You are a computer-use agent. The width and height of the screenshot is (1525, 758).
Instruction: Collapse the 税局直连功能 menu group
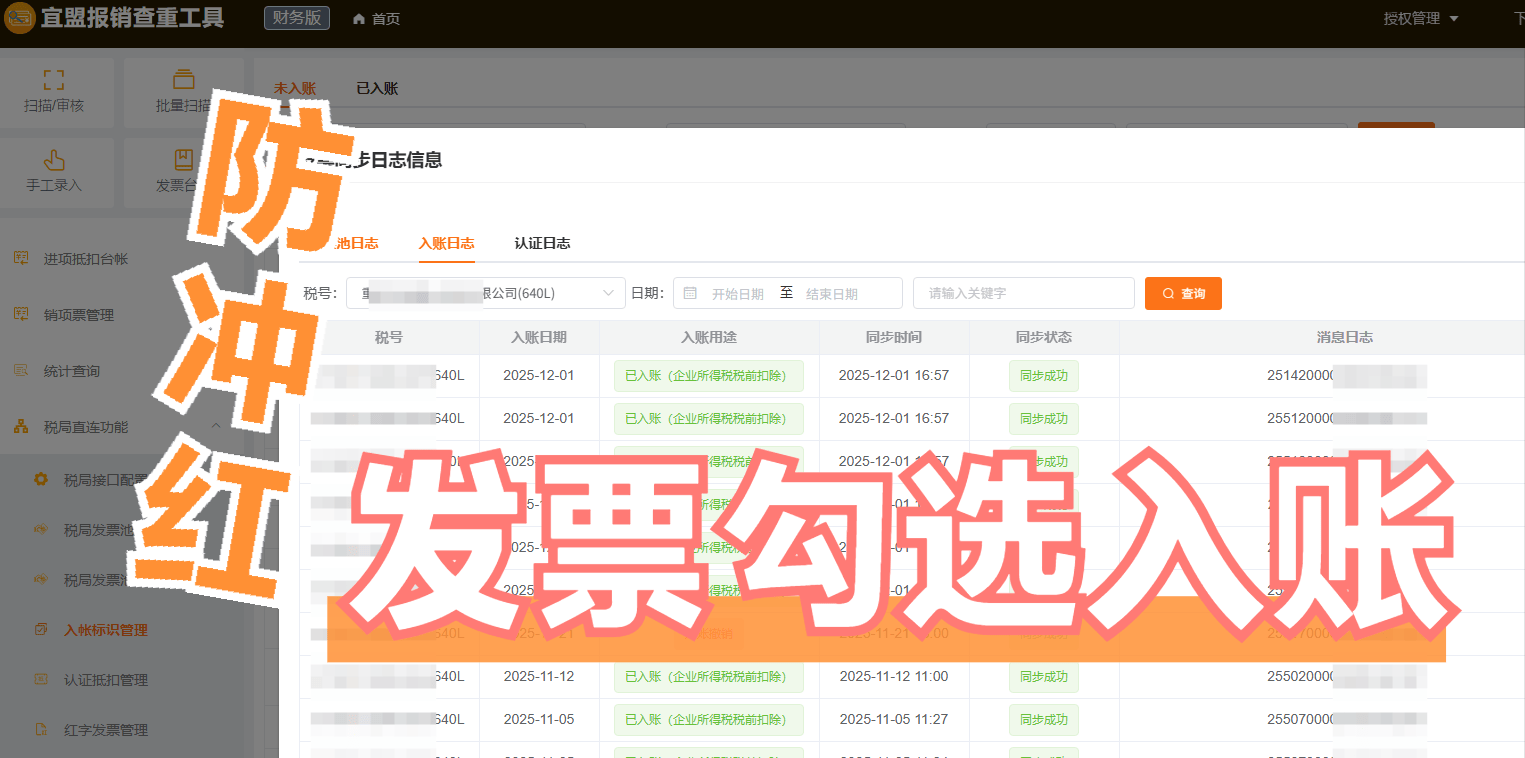tap(216, 427)
